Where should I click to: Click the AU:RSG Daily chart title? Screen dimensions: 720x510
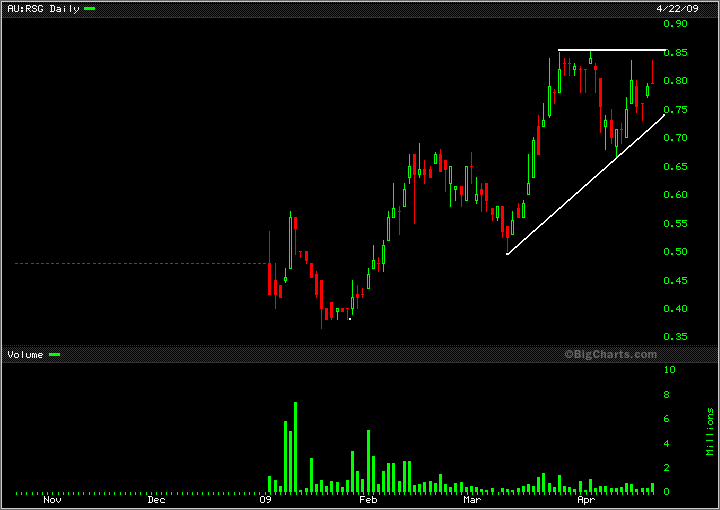tap(43, 9)
